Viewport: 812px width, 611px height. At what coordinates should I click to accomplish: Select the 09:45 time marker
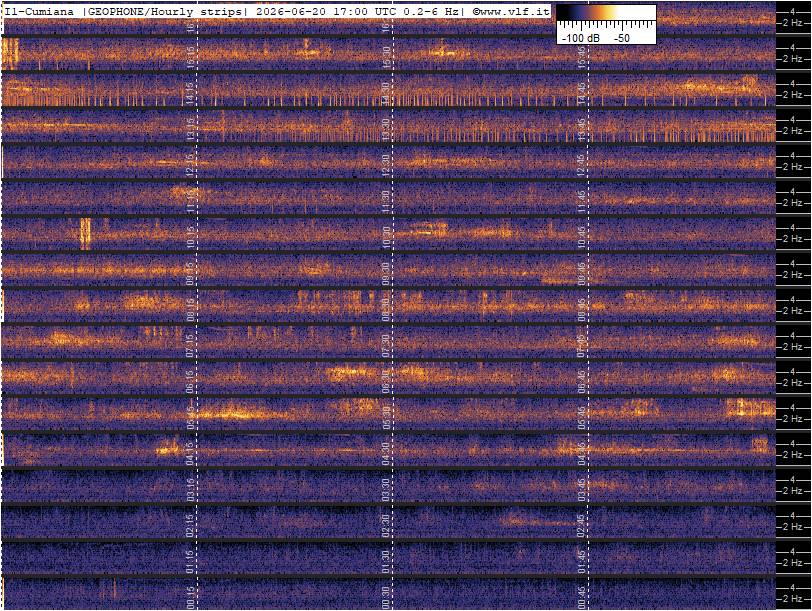[582, 273]
